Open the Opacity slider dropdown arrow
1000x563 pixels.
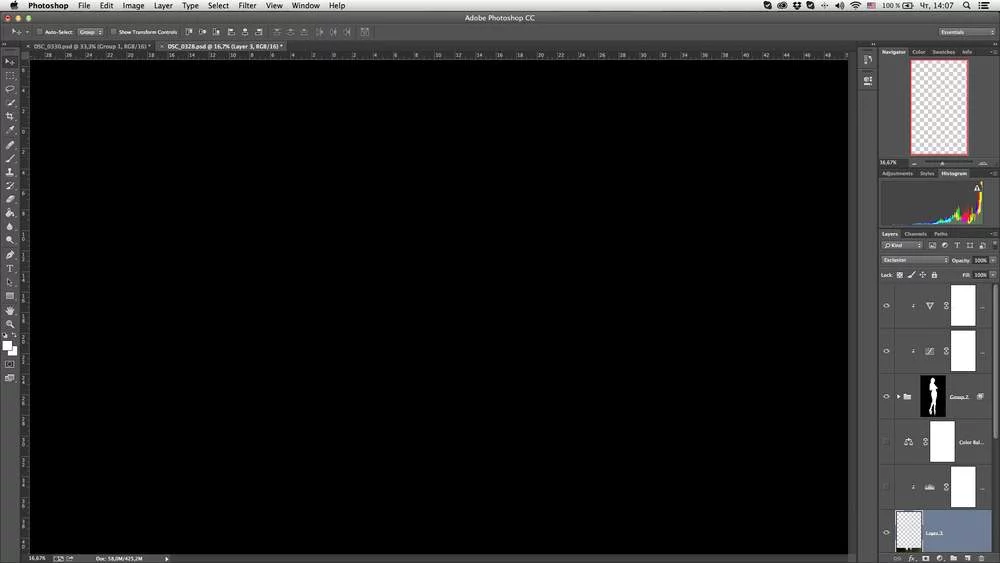pyautogui.click(x=993, y=260)
